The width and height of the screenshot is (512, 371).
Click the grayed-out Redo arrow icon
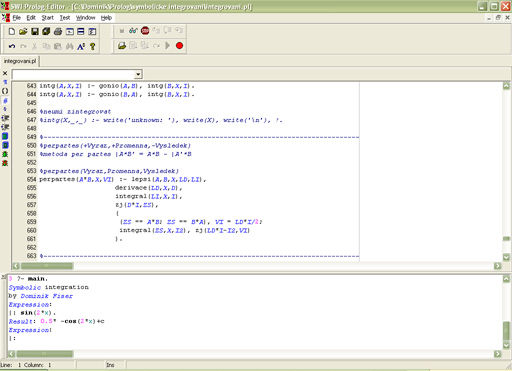click(23, 46)
